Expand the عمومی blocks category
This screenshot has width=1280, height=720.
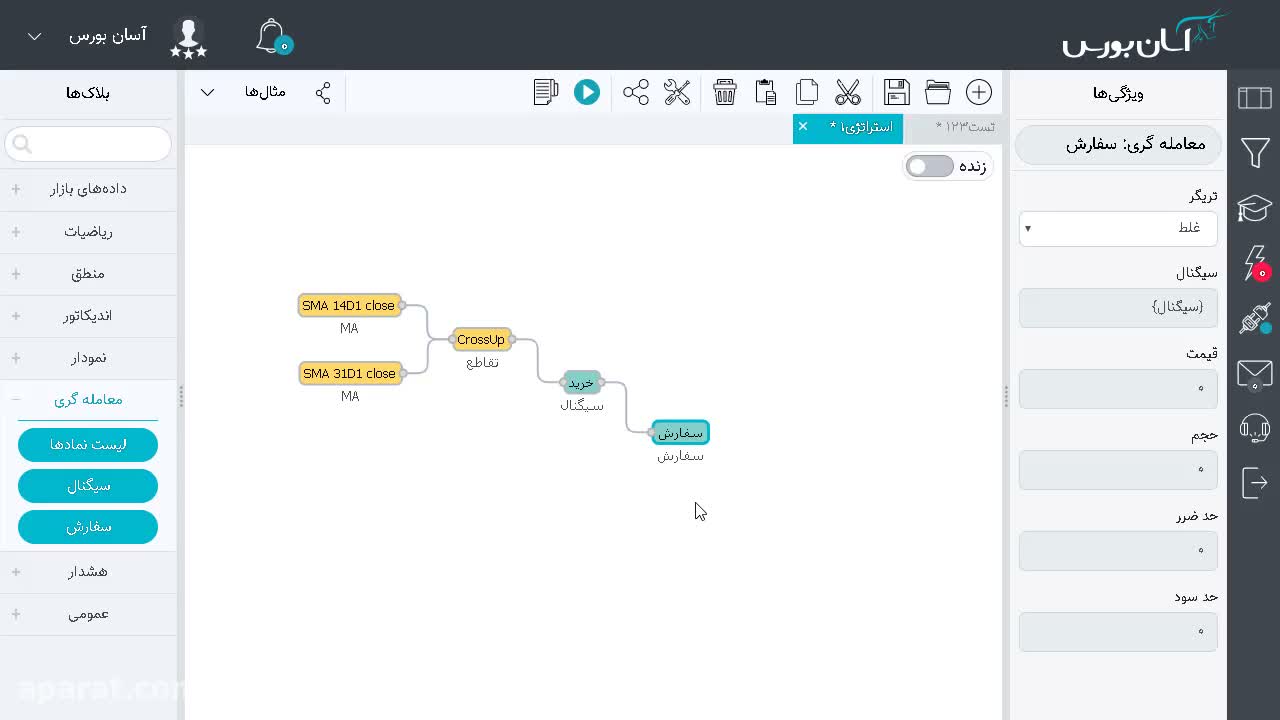pyautogui.click(x=88, y=613)
